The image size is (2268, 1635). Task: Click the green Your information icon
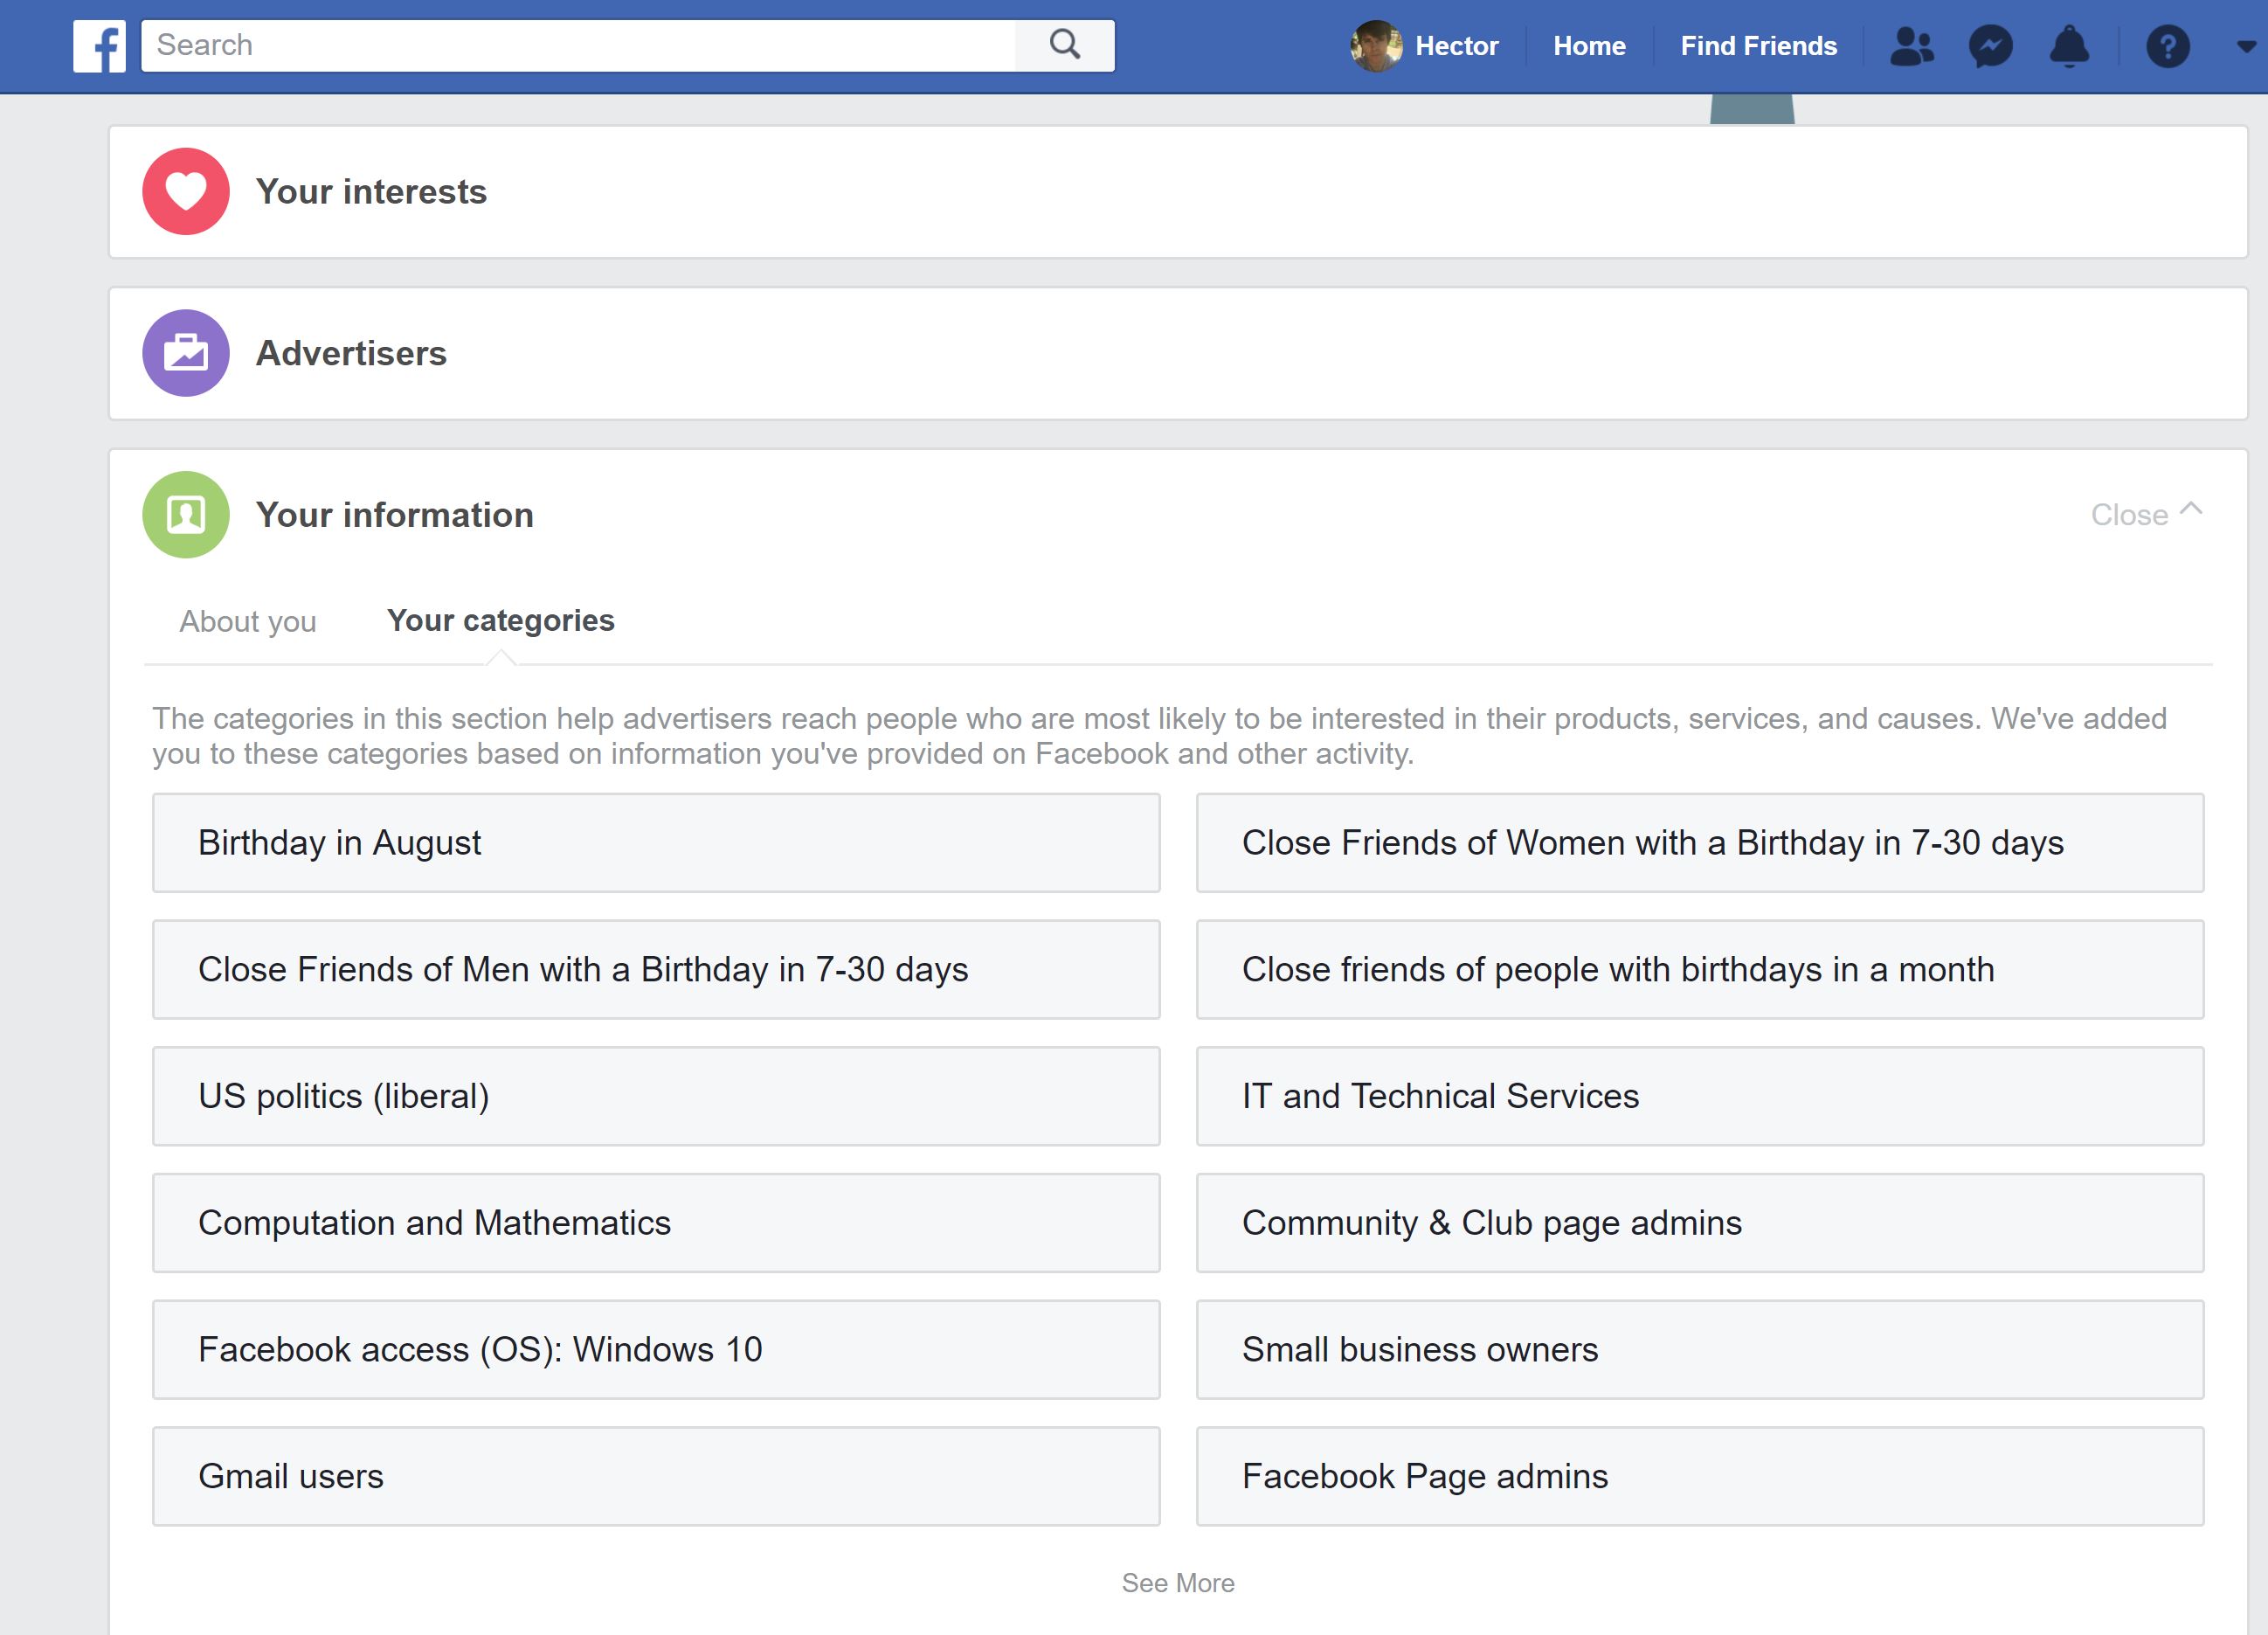tap(186, 515)
